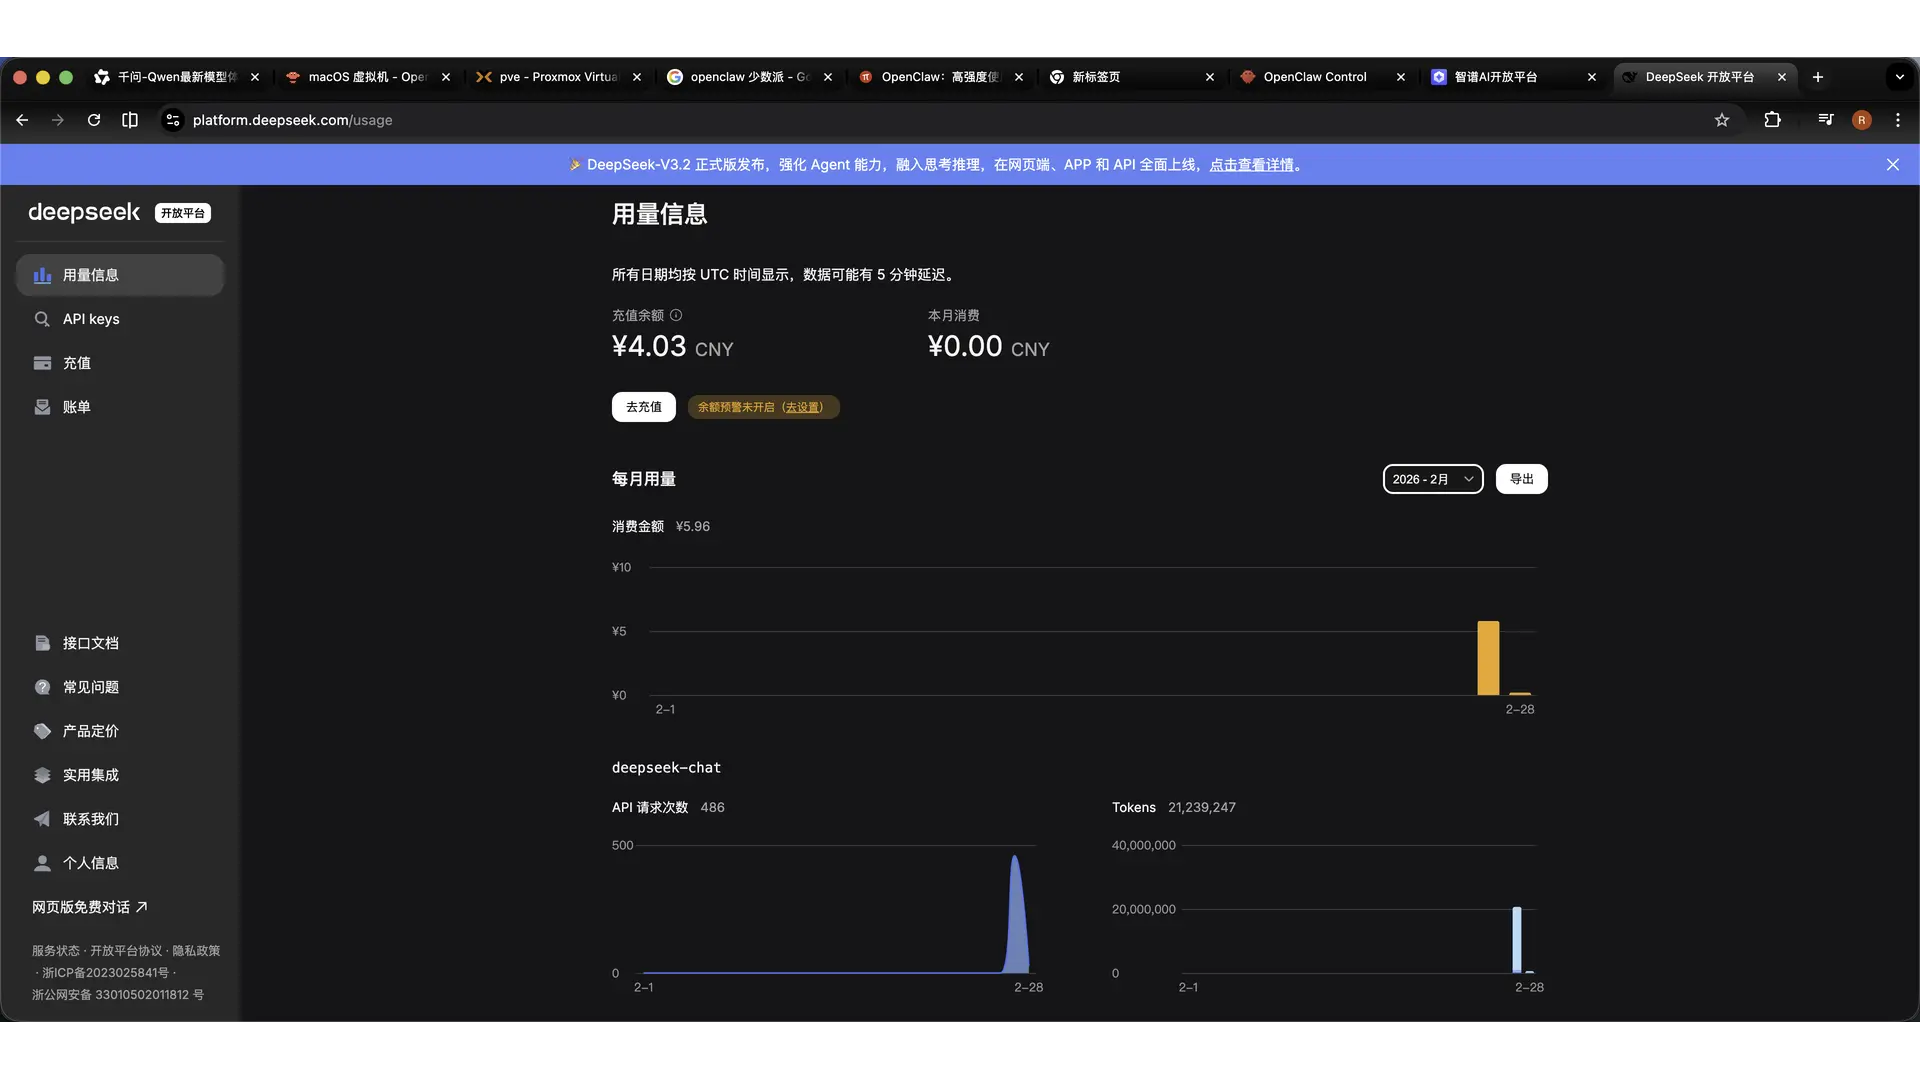Dismiss the DeepSeek-V3.2 announcement banner
1920x1080 pixels.
click(x=1892, y=165)
